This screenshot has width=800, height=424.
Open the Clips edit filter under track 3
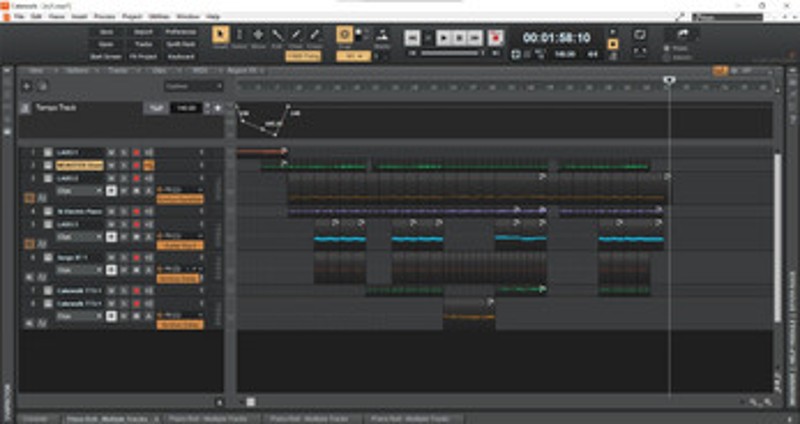pyautogui.click(x=79, y=191)
